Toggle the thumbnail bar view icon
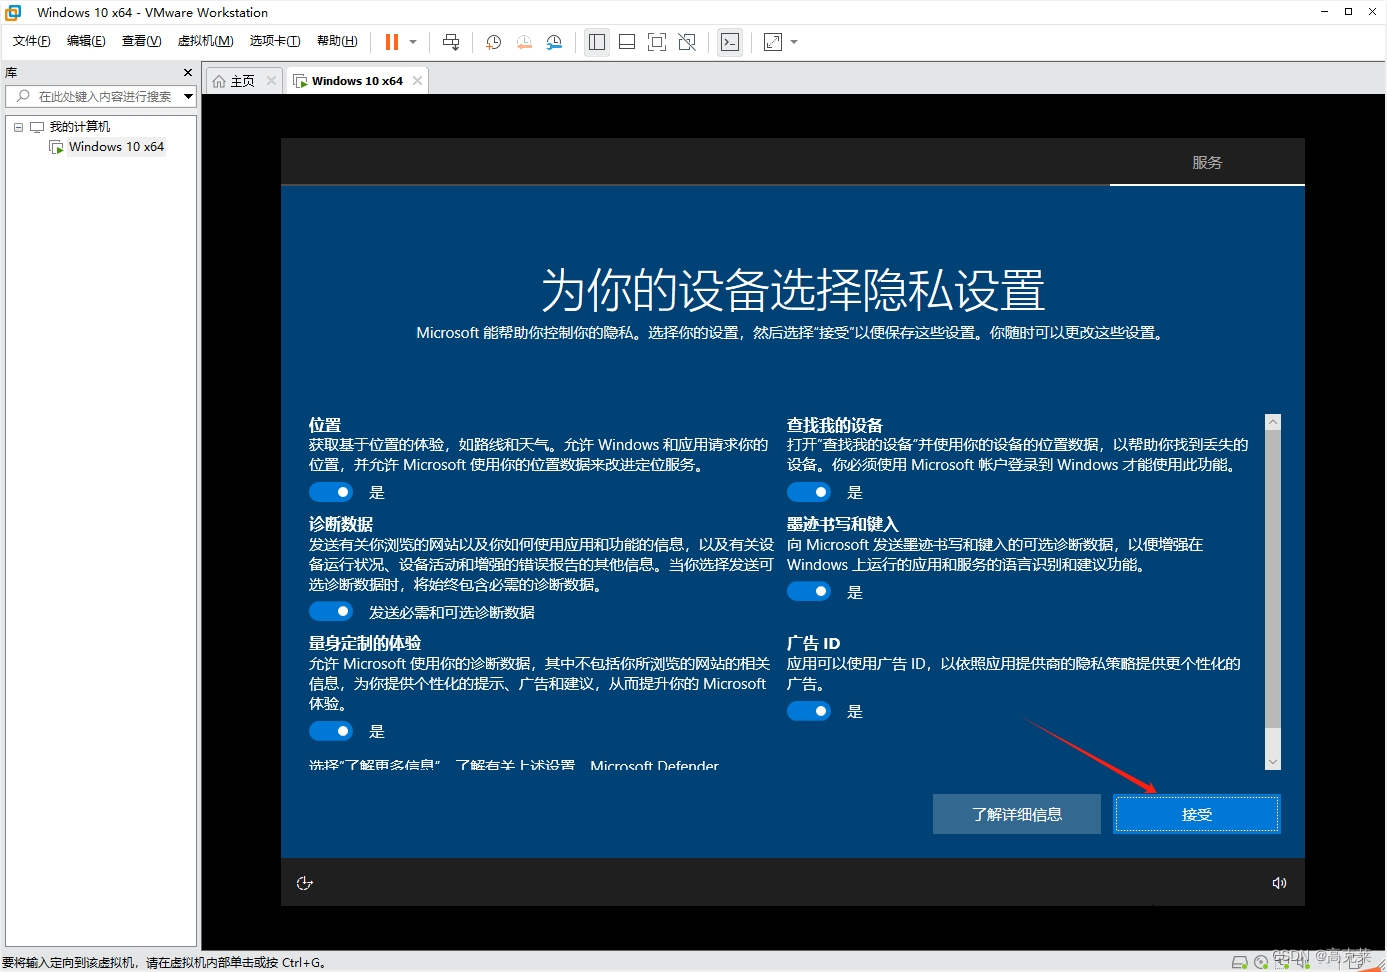1387x972 pixels. tap(627, 42)
